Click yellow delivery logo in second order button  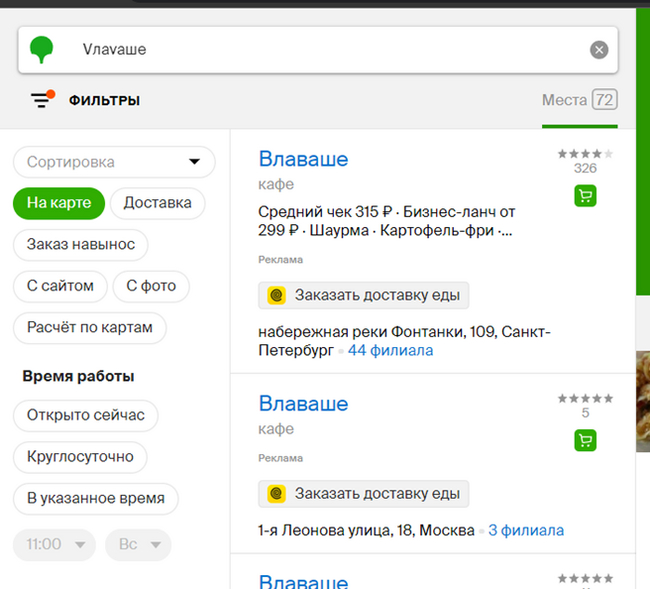[x=276, y=494]
